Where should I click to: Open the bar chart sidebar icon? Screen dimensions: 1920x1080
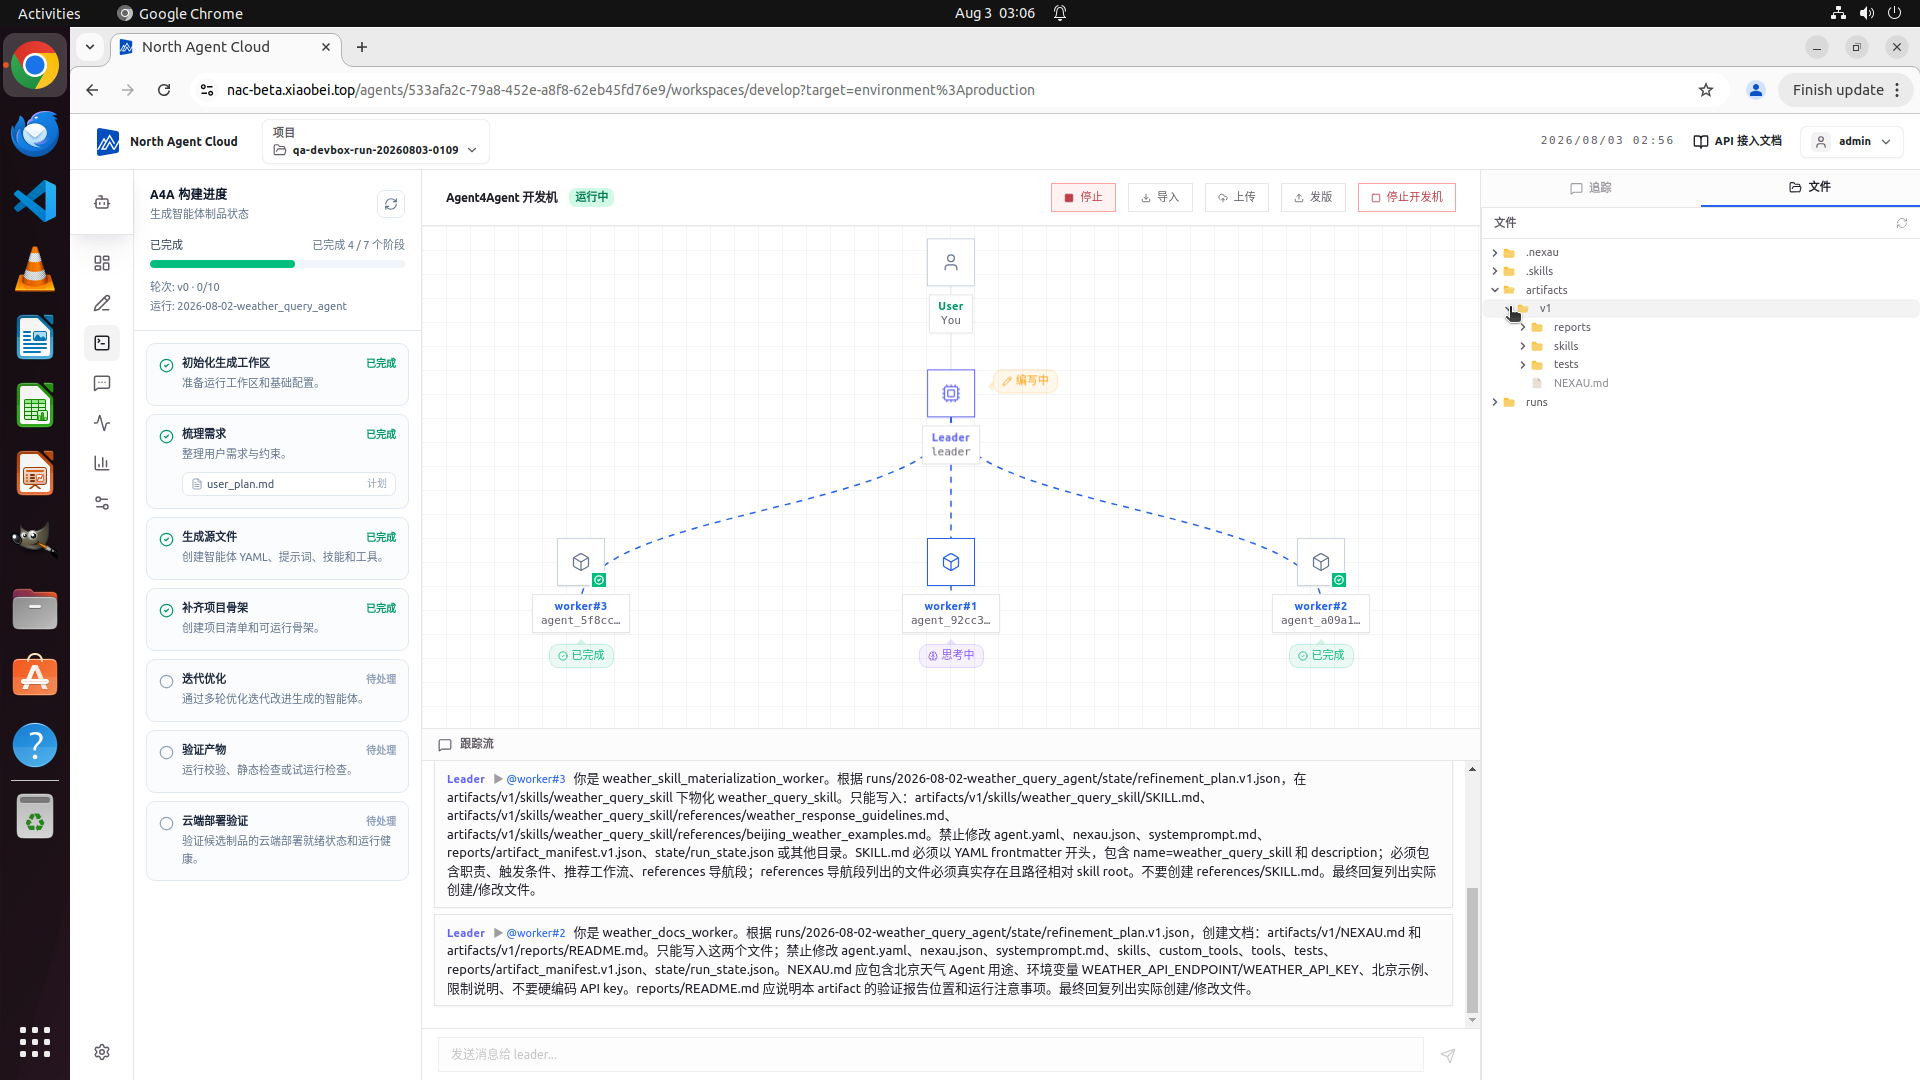[102, 463]
